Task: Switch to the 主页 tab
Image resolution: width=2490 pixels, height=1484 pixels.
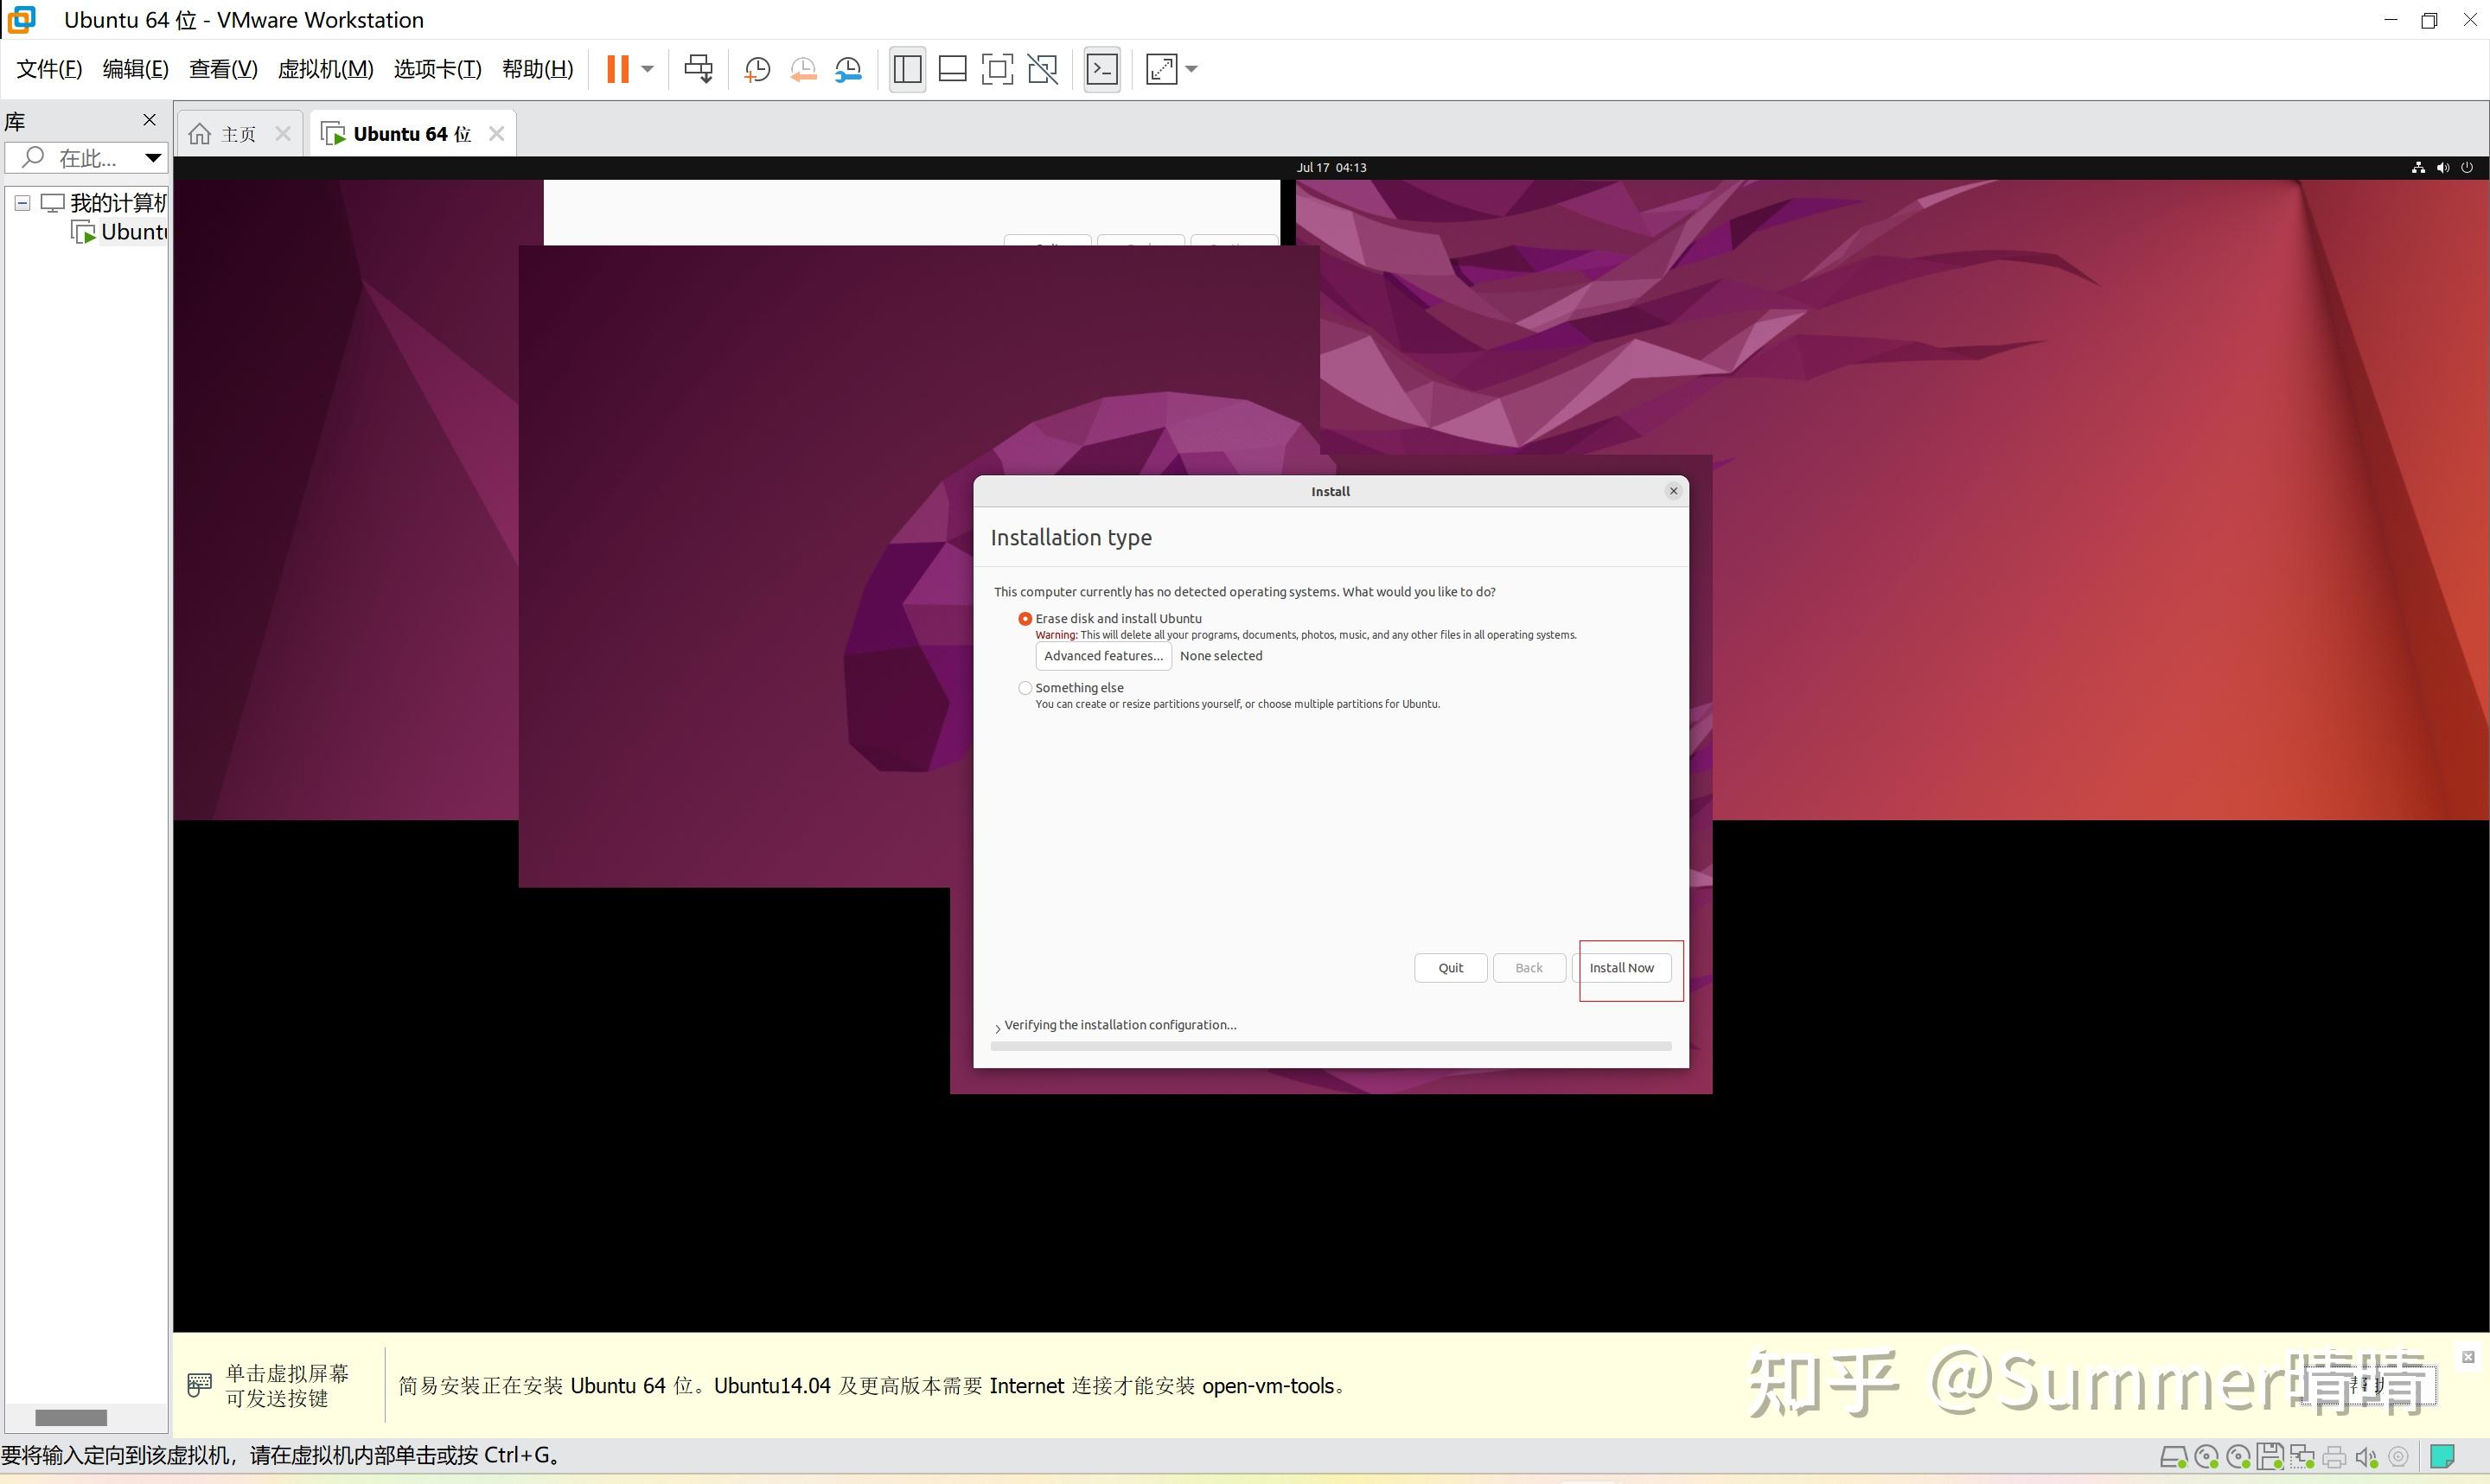Action: [x=237, y=132]
